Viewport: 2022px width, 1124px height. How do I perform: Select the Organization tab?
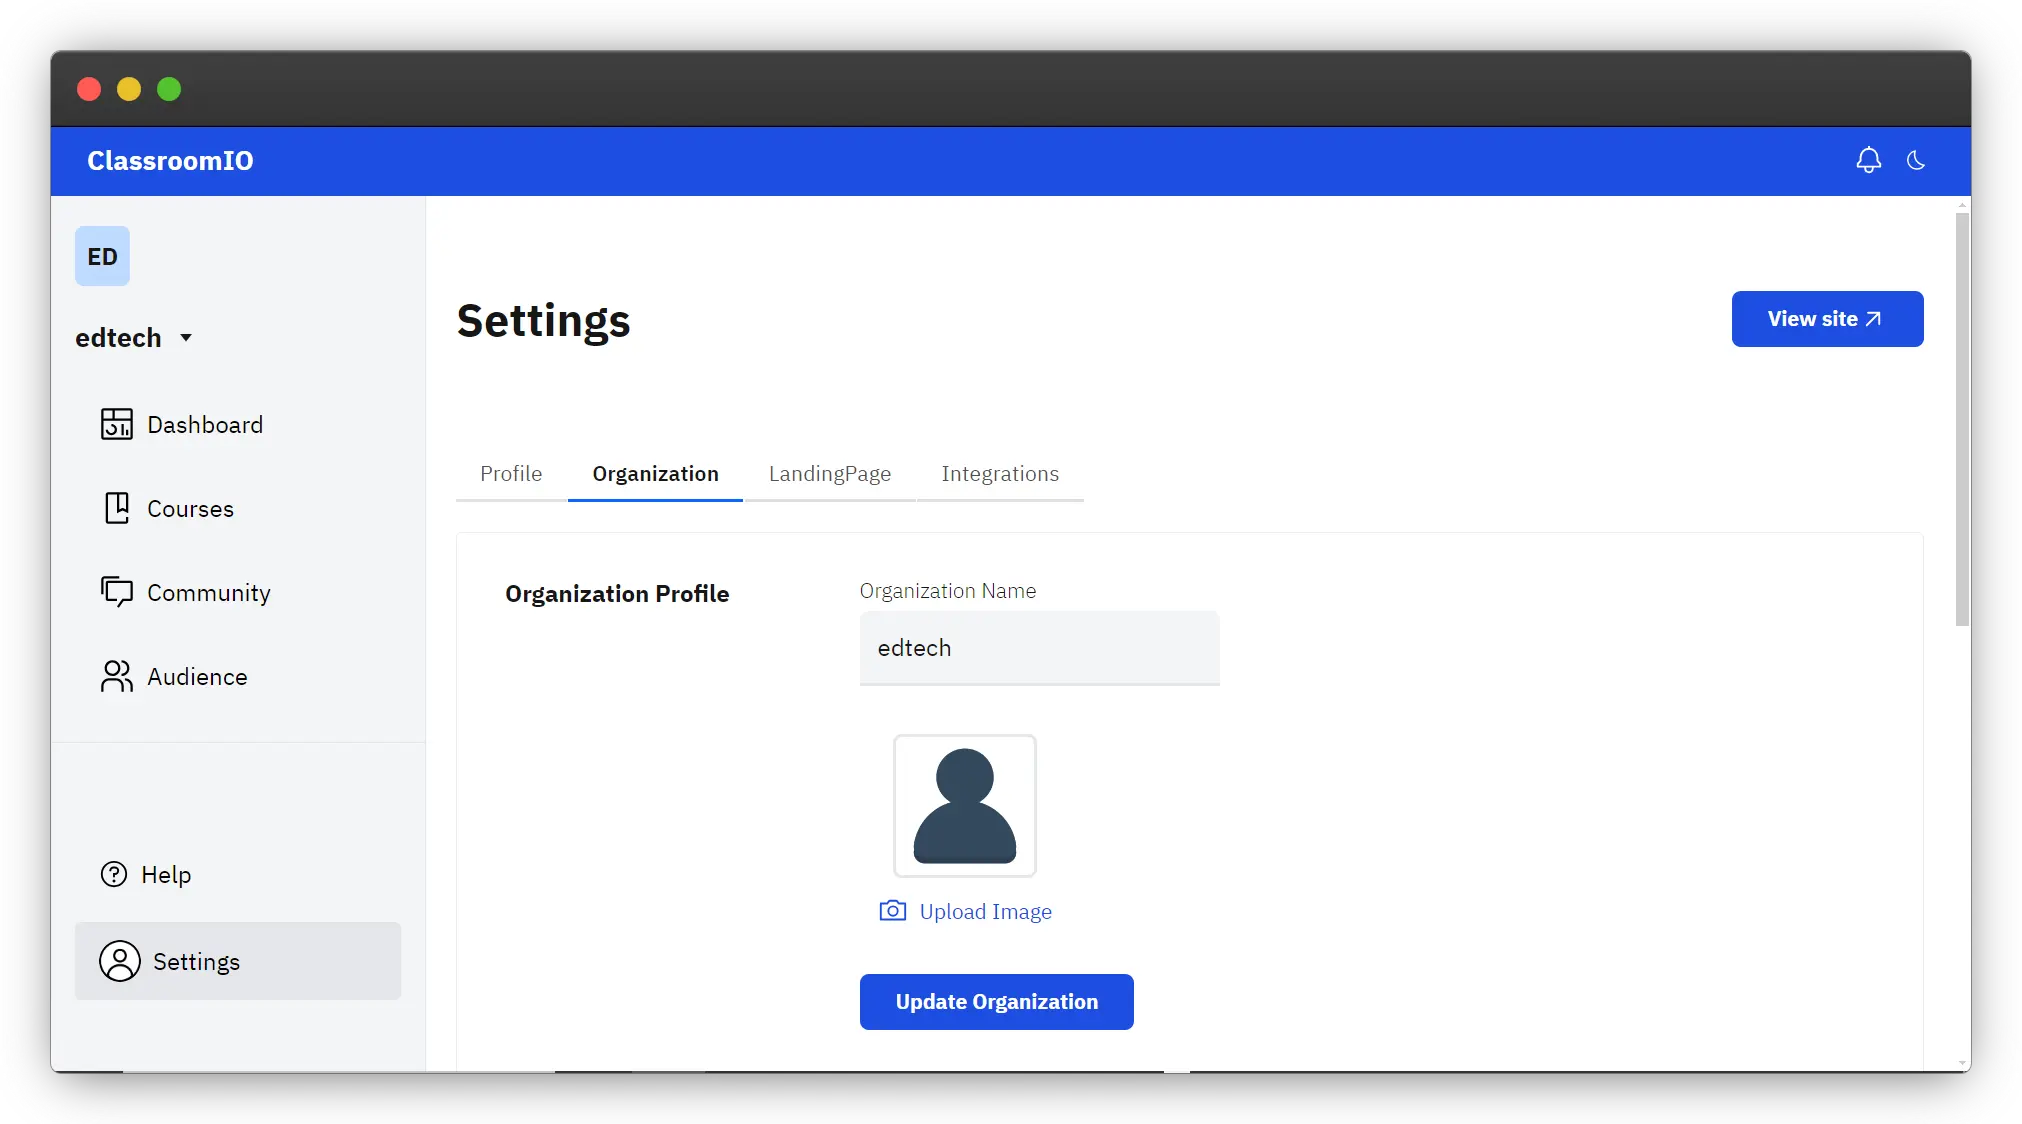[x=655, y=474]
